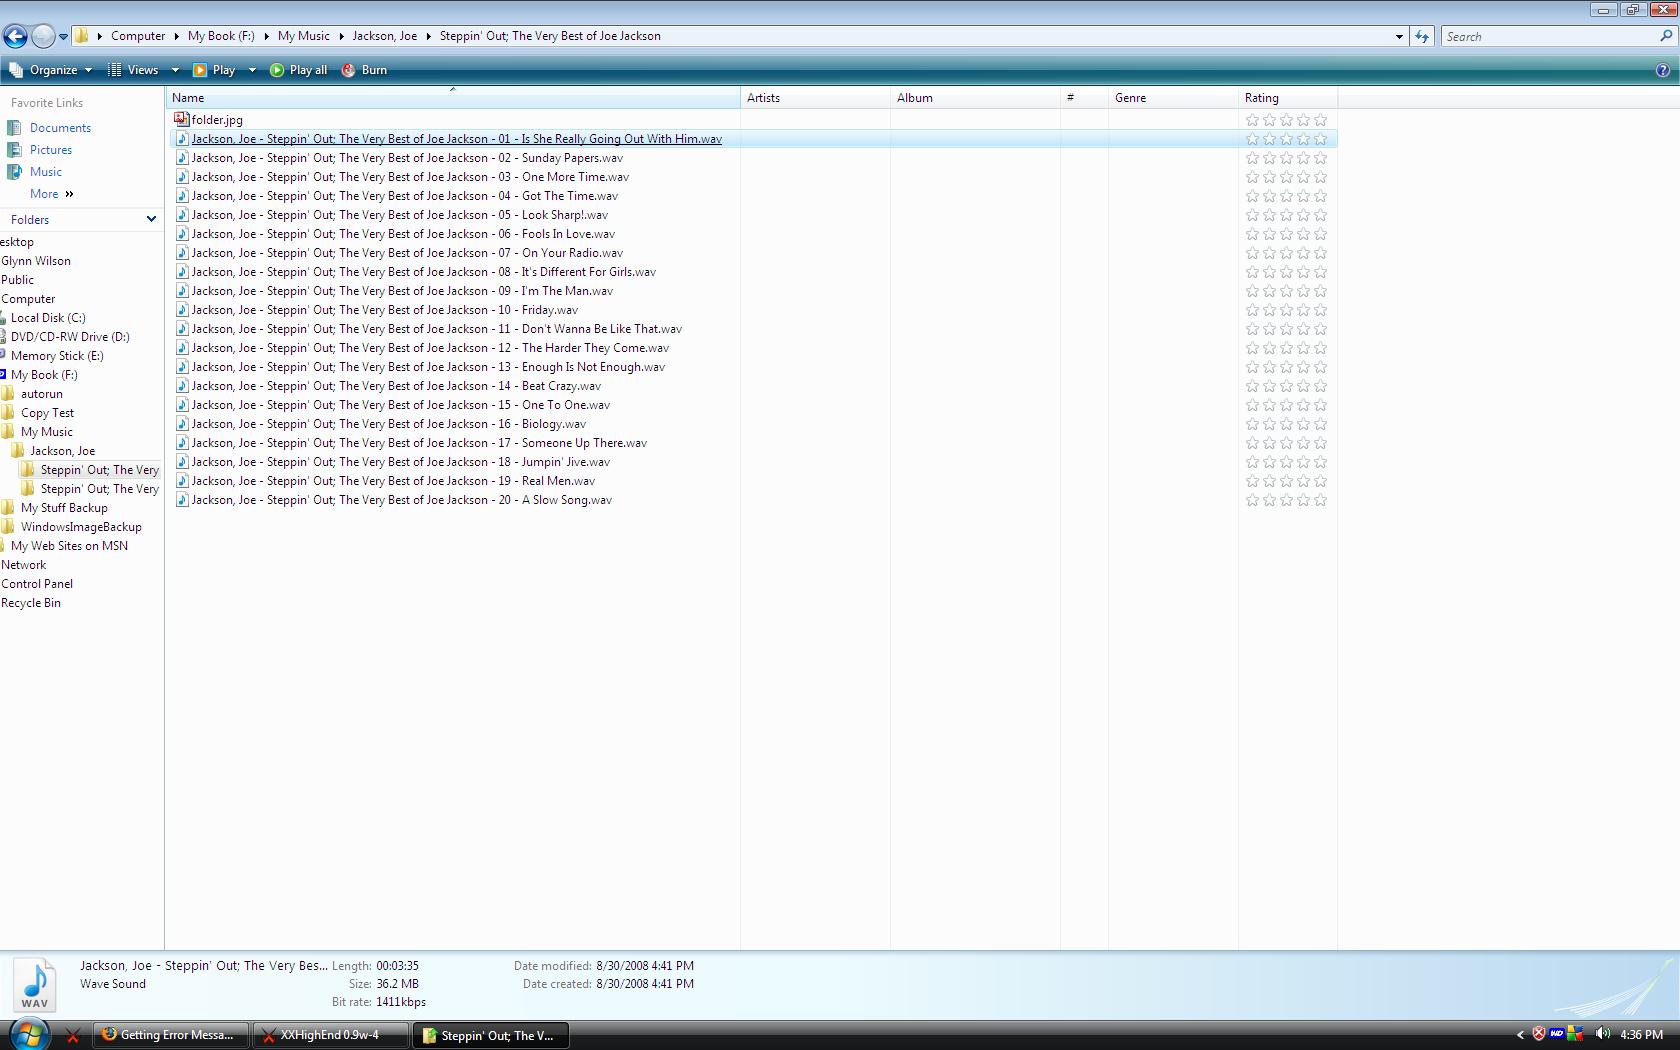
Task: Click the search magnifier icon
Action: click(1666, 36)
